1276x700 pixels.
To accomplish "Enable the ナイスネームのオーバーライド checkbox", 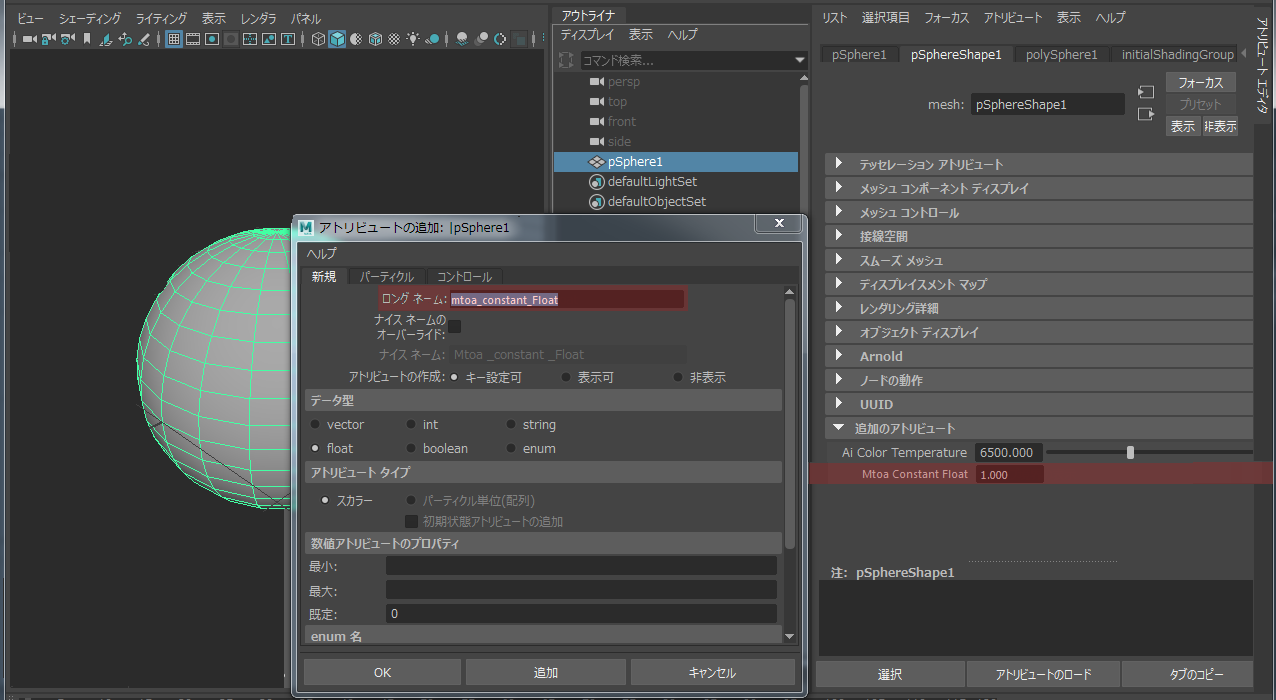I will (454, 326).
